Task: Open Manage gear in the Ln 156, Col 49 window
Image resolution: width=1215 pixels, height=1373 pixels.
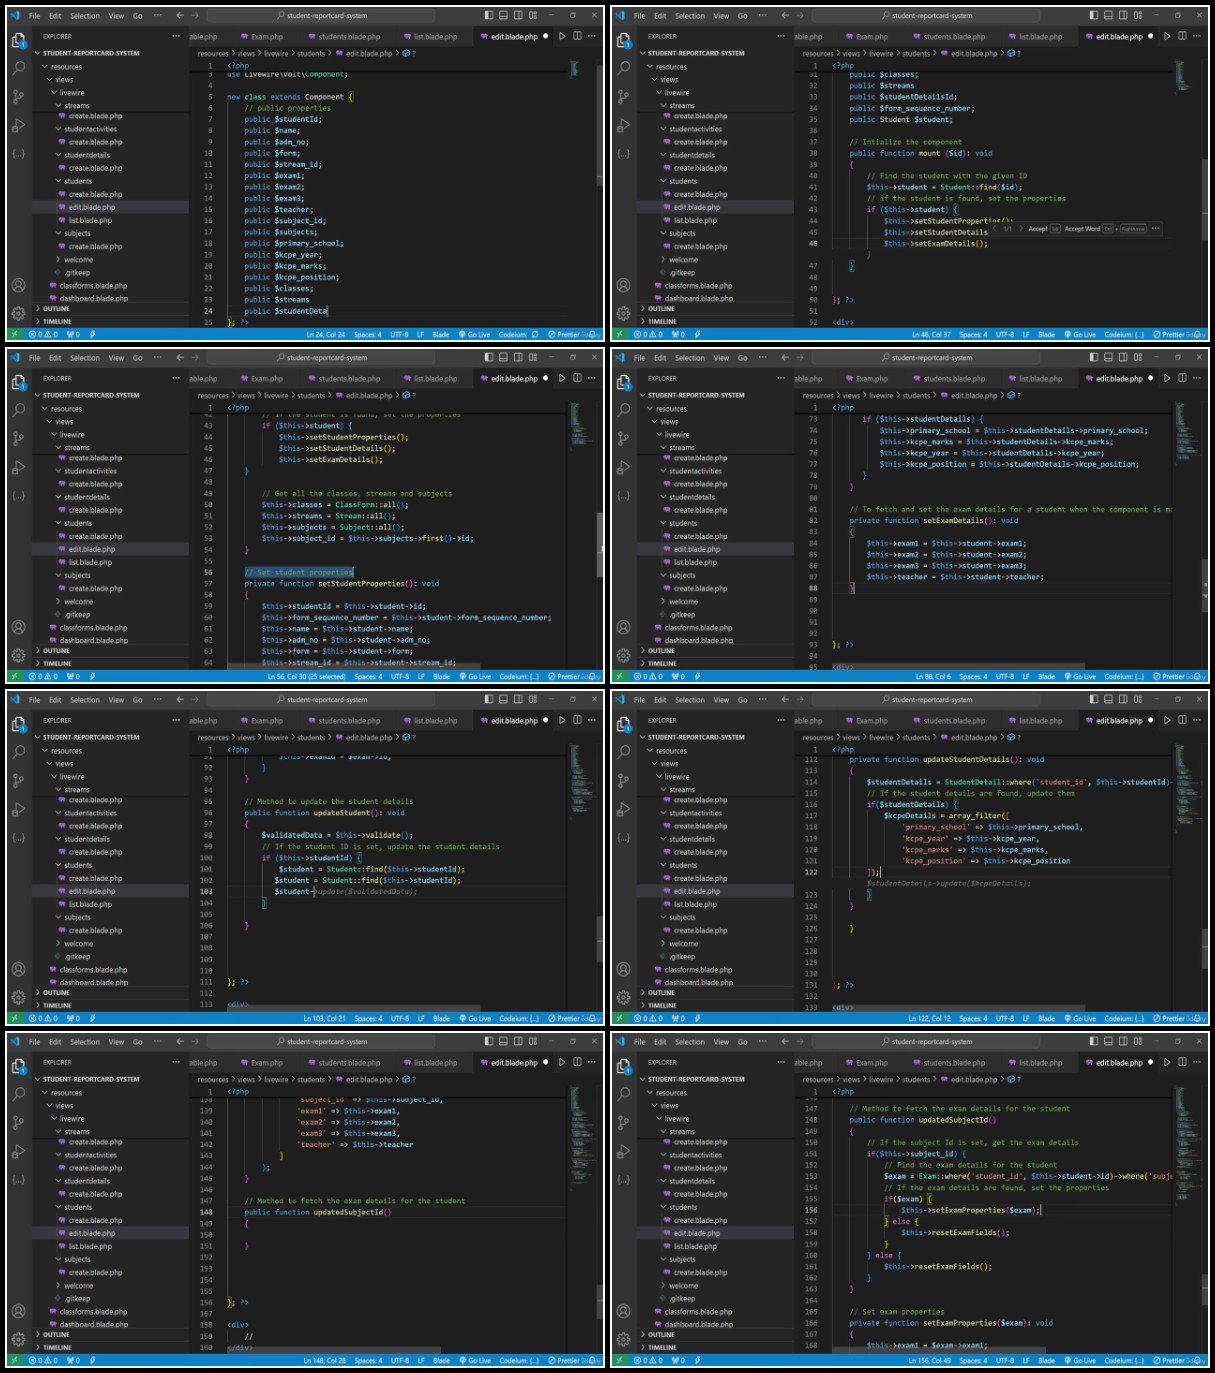Action: (623, 1339)
